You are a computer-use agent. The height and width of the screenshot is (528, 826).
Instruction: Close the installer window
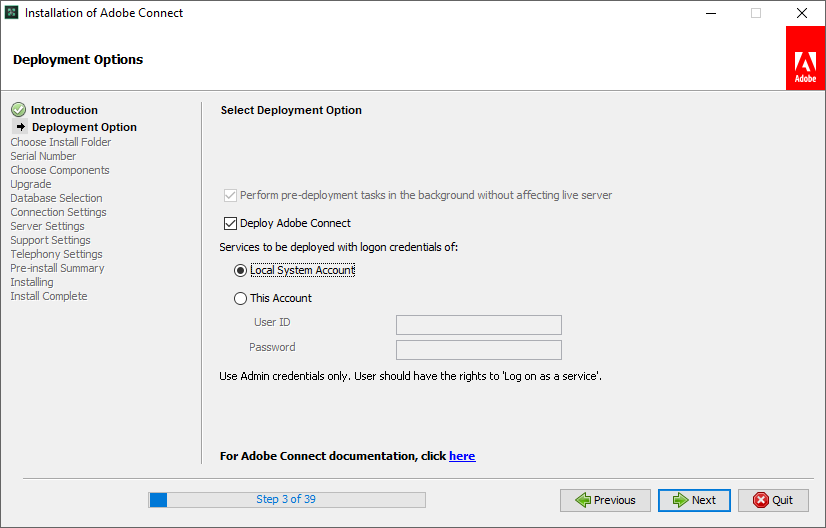pos(802,13)
